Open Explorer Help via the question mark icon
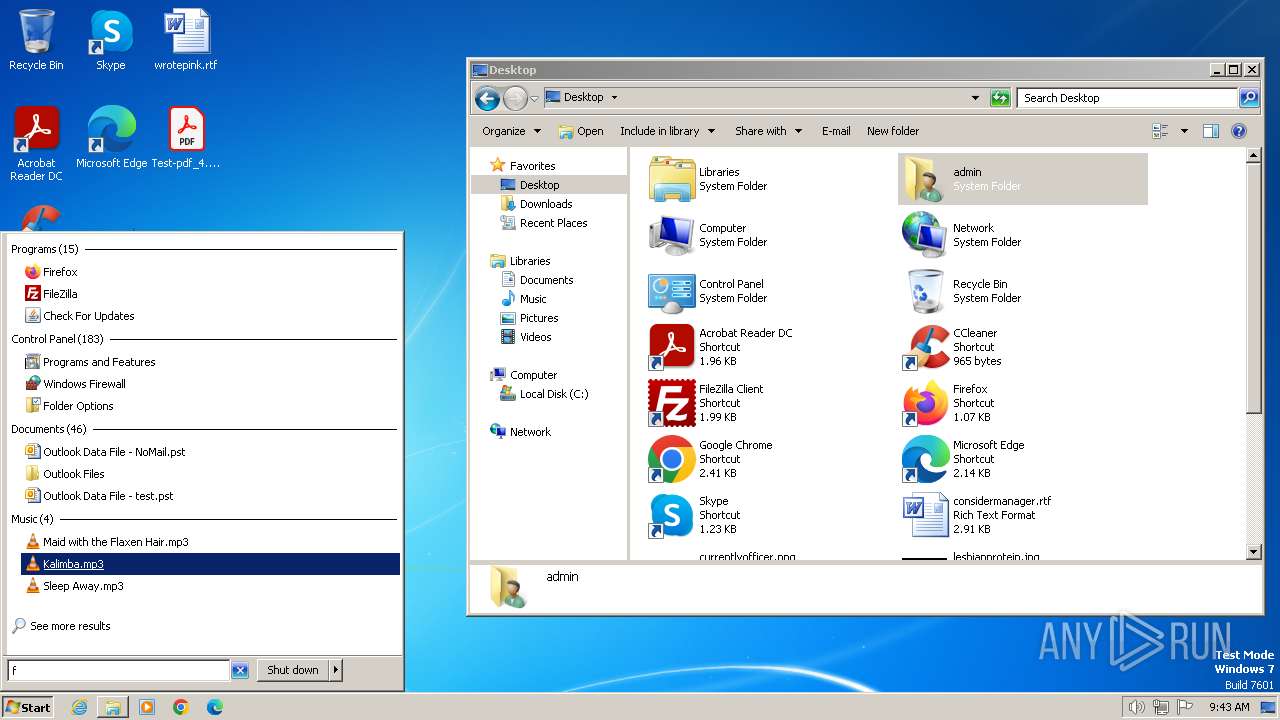Image resolution: width=1280 pixels, height=720 pixels. [1239, 131]
